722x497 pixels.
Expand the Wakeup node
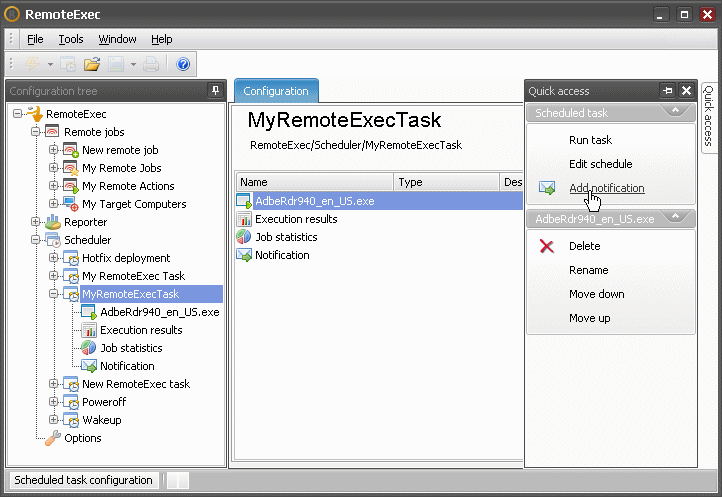[x=53, y=419]
